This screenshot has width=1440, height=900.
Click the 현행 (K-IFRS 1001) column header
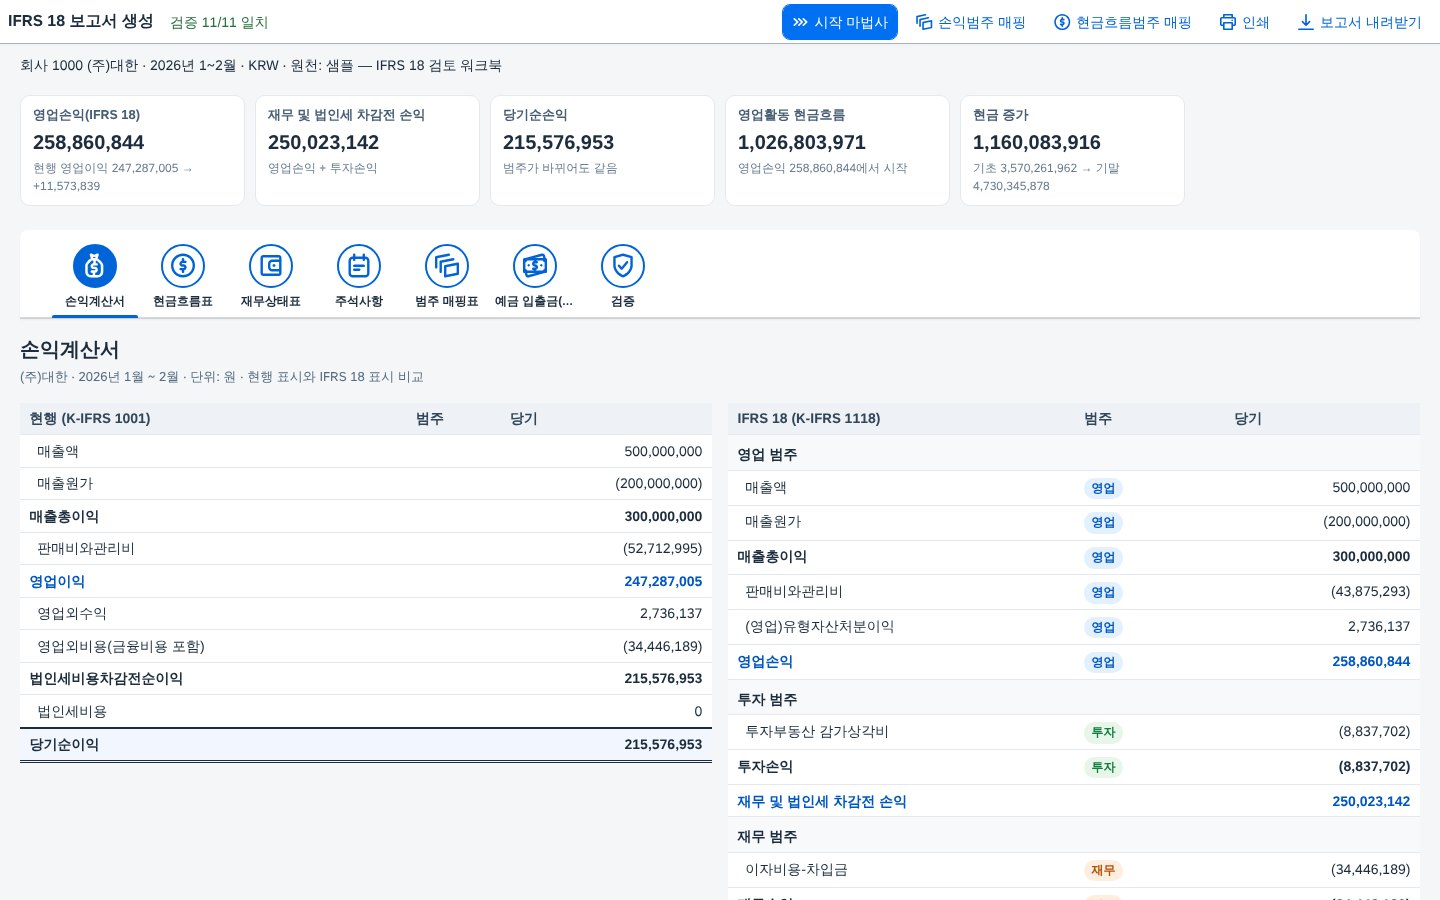90,418
